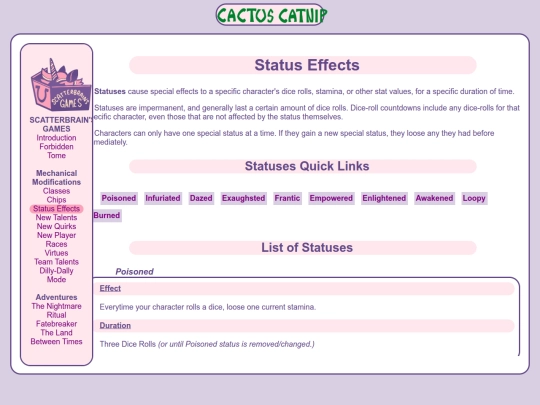Image resolution: width=540 pixels, height=405 pixels.
Task: Click the underlined Duration label
Action: point(115,326)
